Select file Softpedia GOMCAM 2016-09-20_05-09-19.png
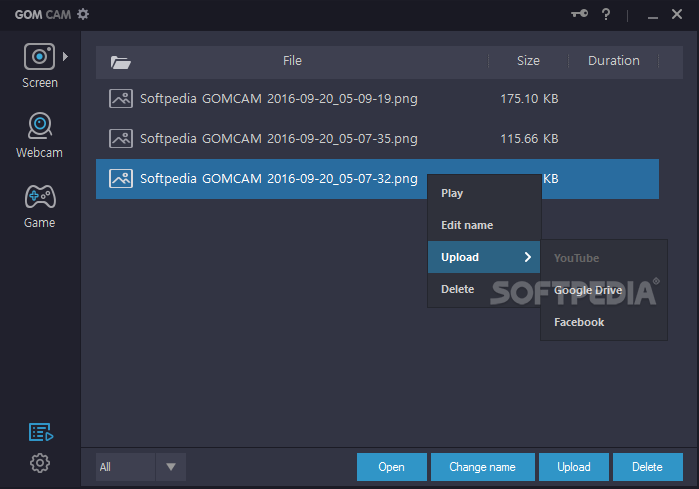The image size is (699, 489). [x=279, y=99]
